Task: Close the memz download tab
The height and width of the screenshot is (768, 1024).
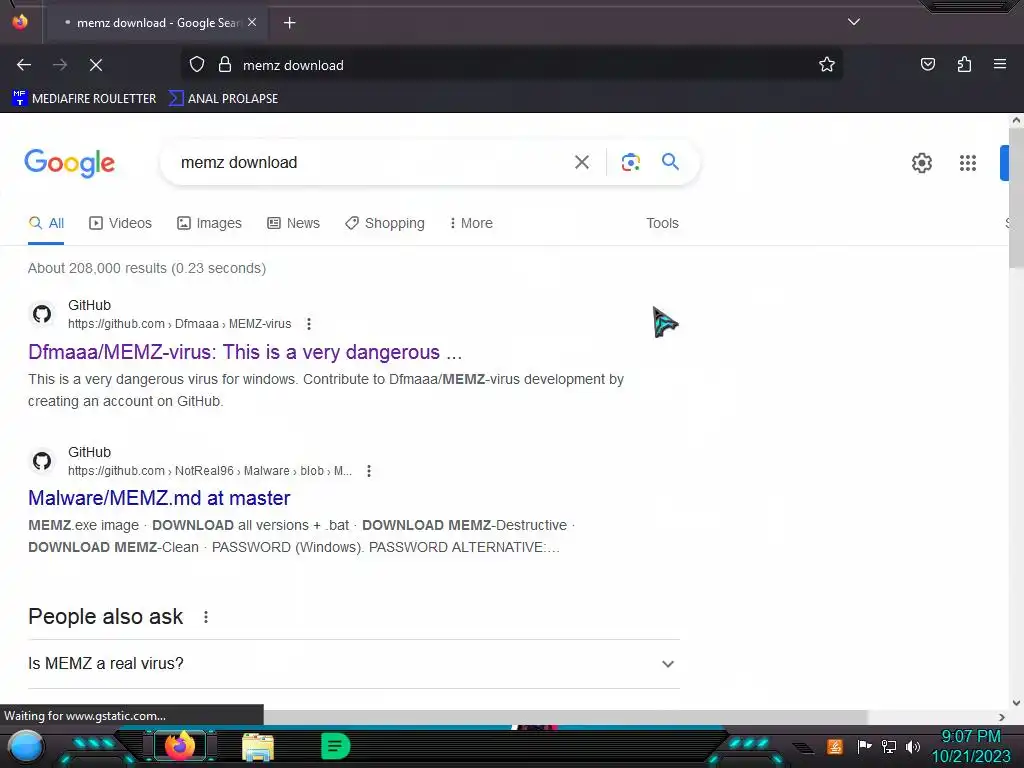Action: [x=252, y=22]
